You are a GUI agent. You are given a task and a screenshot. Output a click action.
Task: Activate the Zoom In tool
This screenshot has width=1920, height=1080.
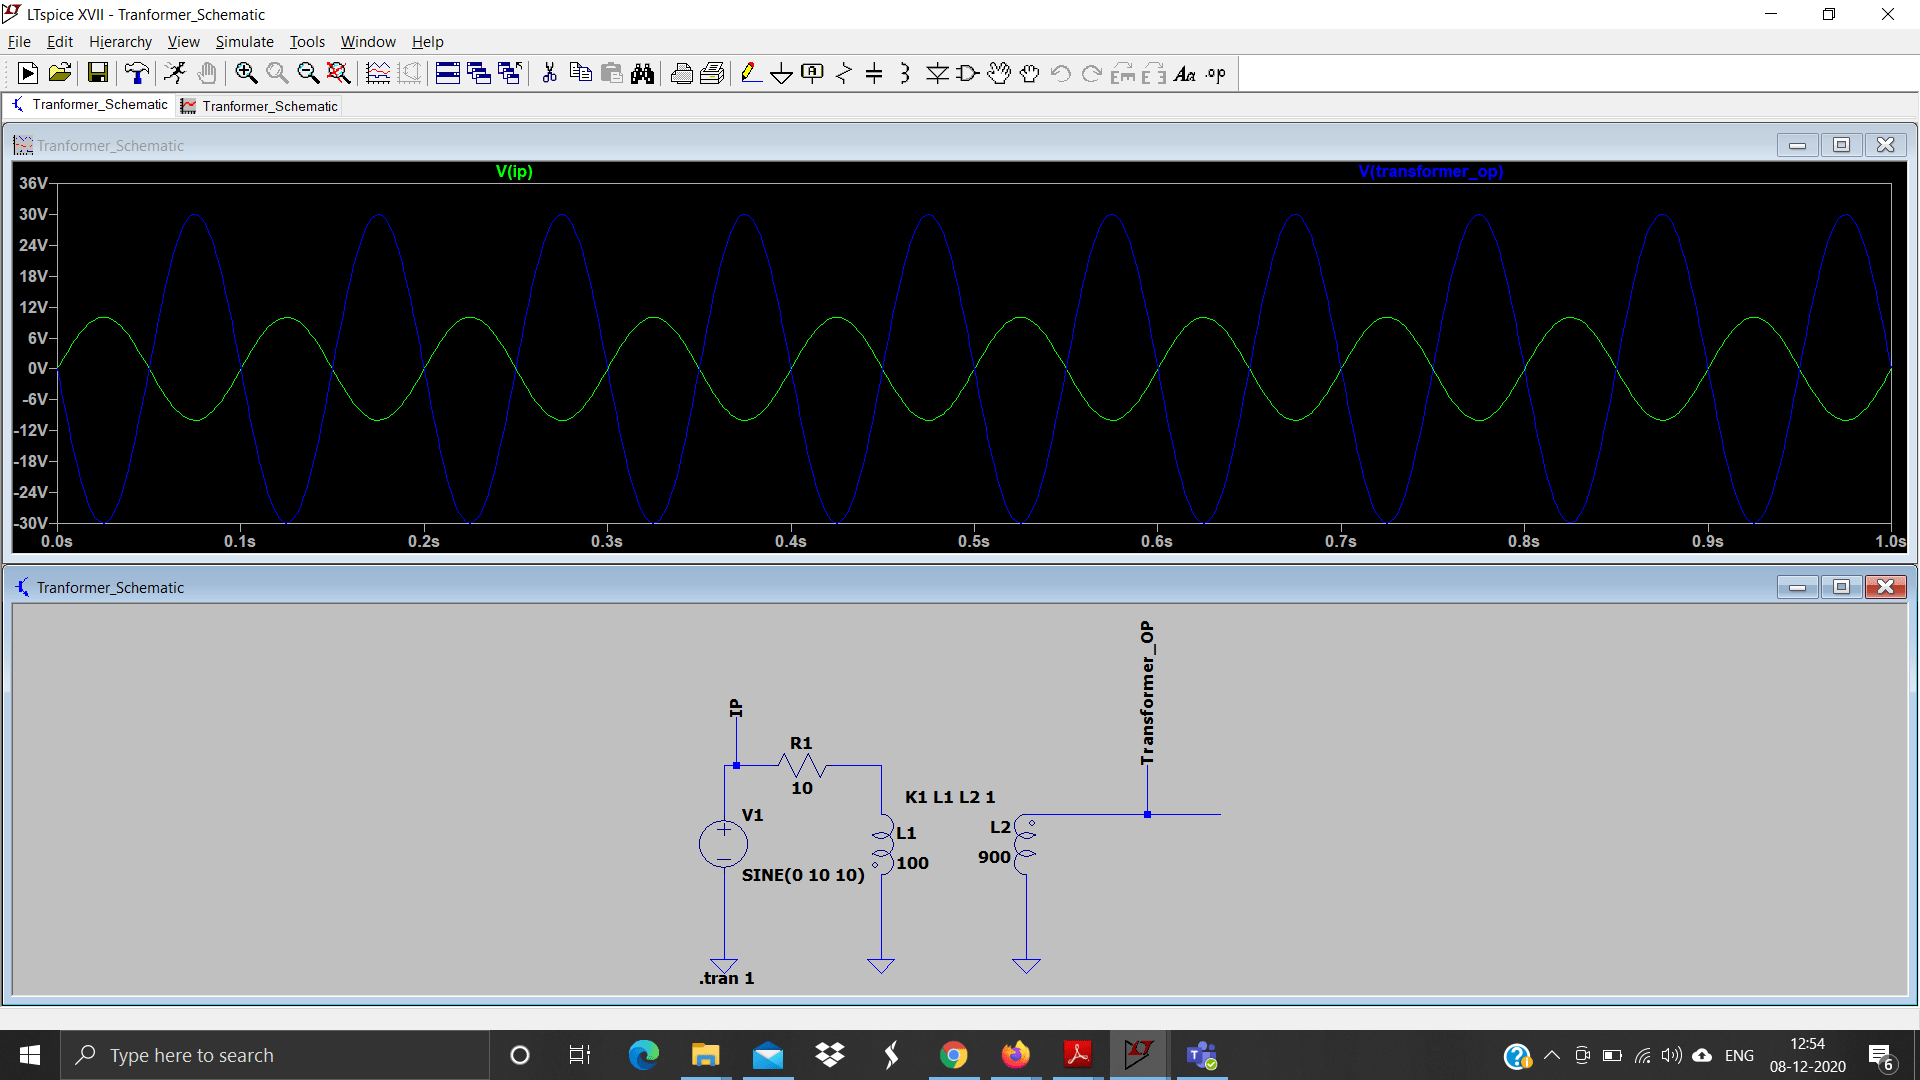(x=246, y=72)
